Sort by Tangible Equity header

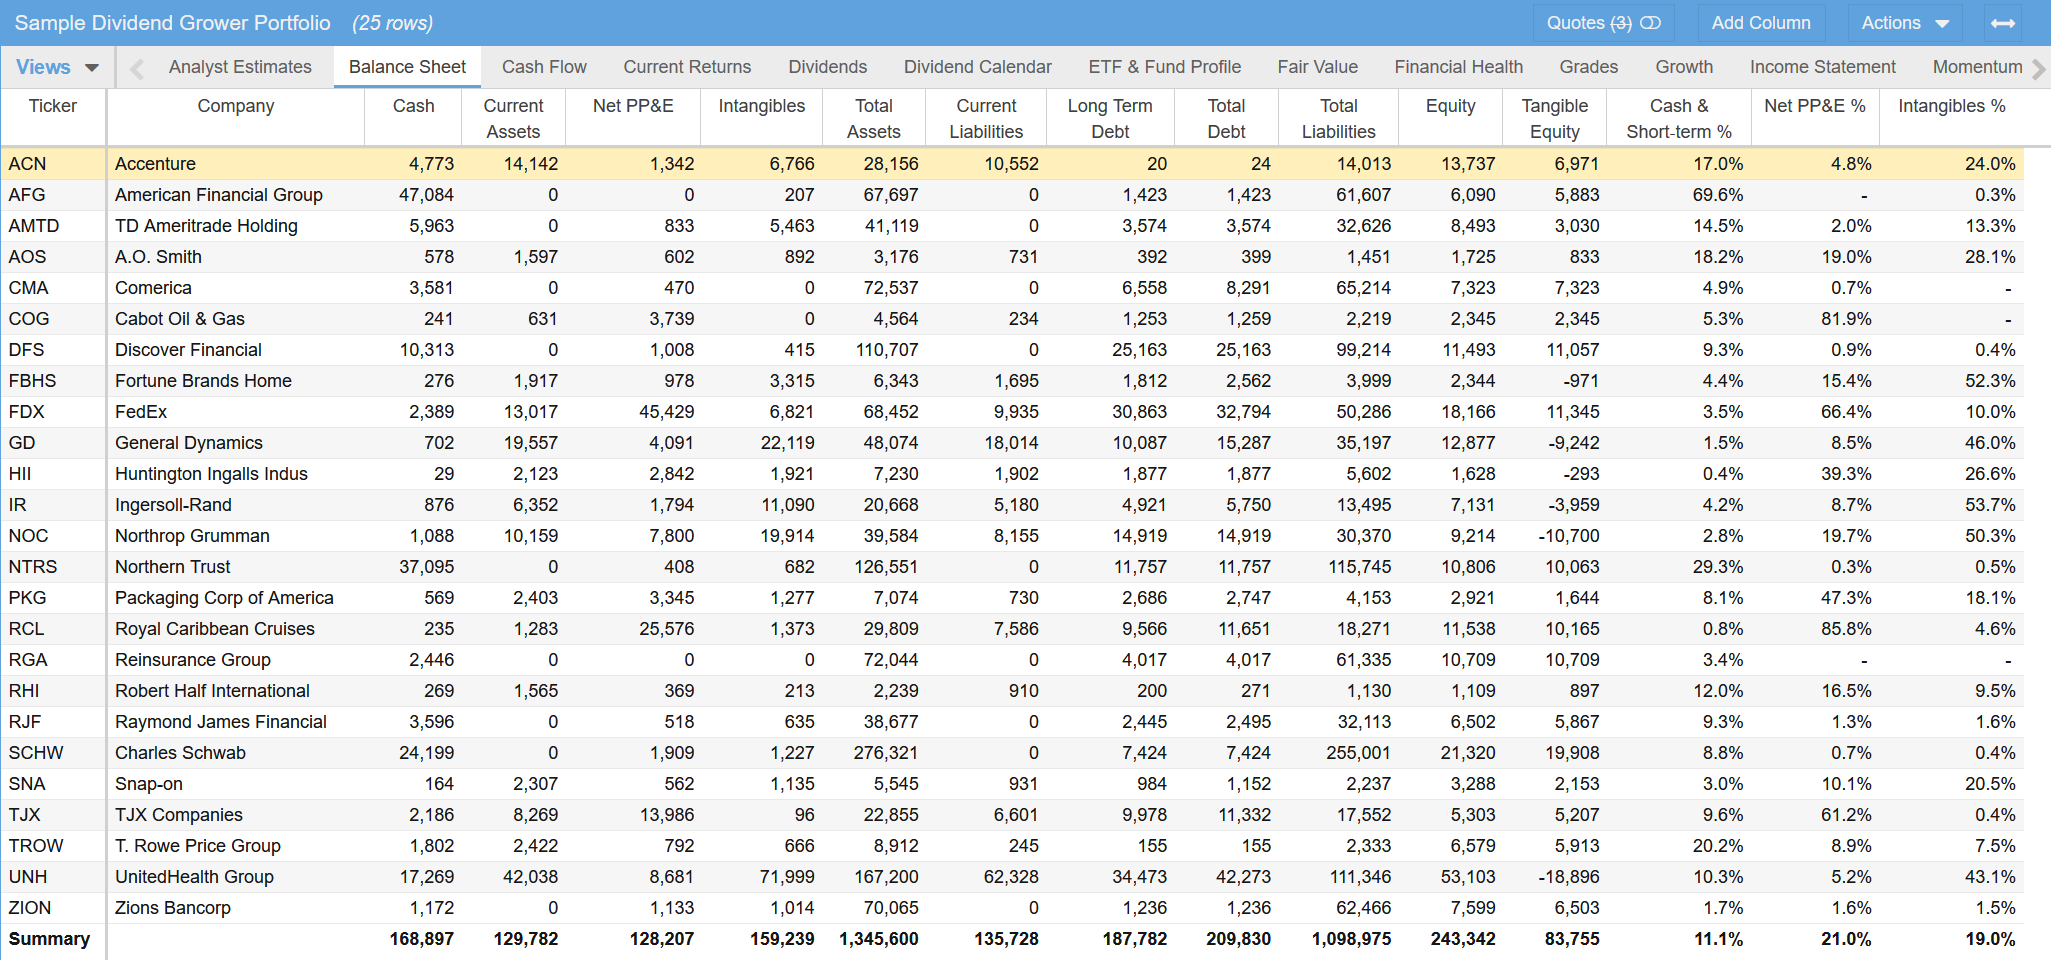point(1554,118)
